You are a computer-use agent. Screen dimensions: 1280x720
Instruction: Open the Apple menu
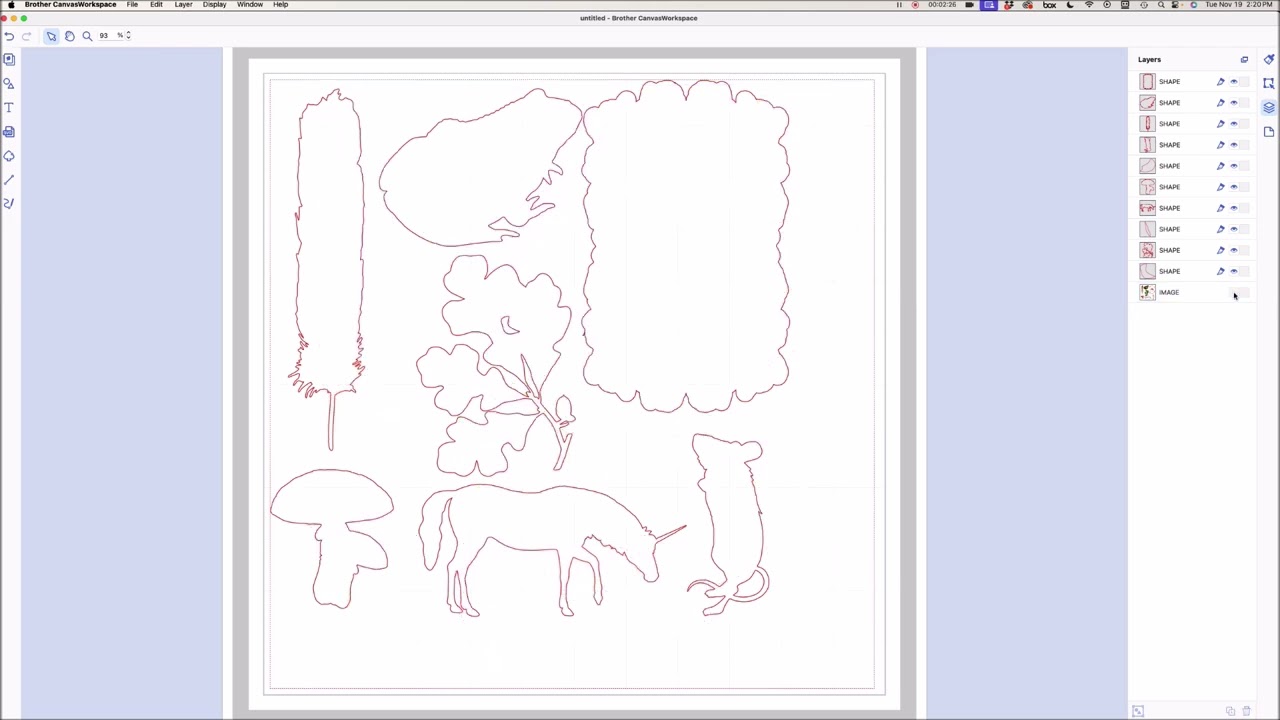[11, 5]
